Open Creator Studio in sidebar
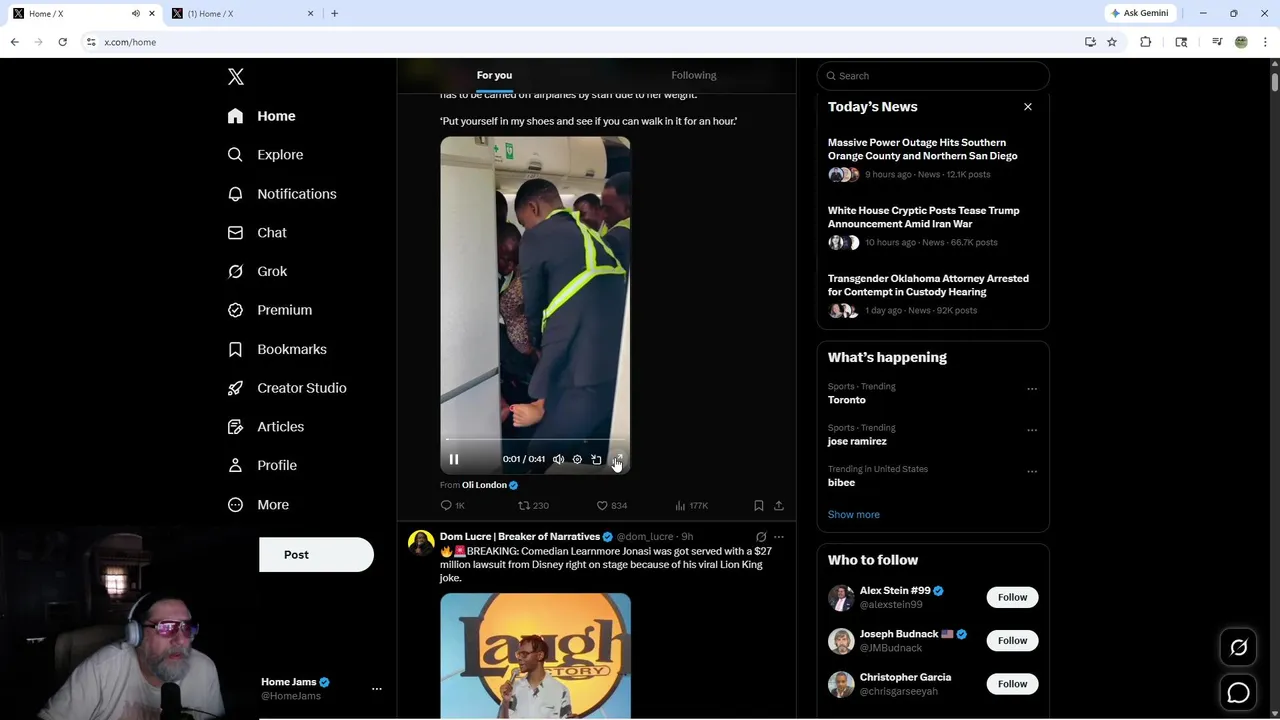Image resolution: width=1280 pixels, height=720 pixels. [287, 388]
